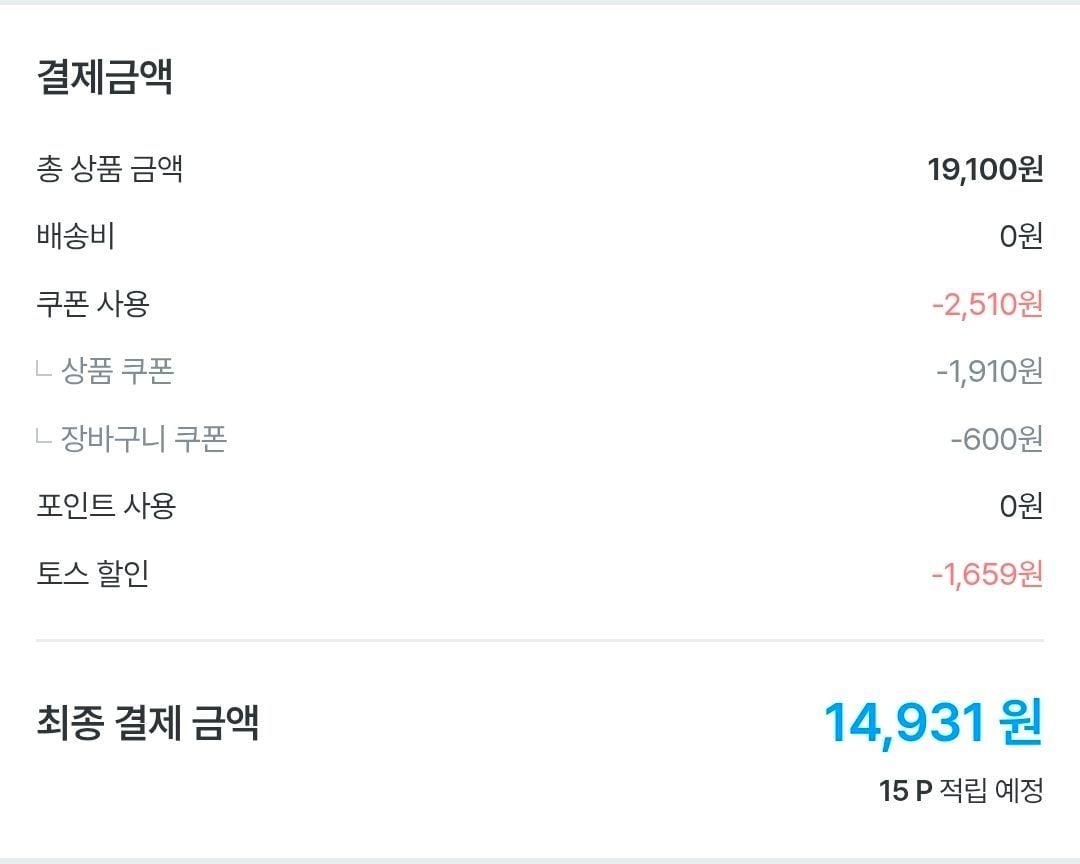Viewport: 1080px width, 864px height.
Task: Select the 장바구니 쿠폰 sub-item
Action: pos(144,438)
